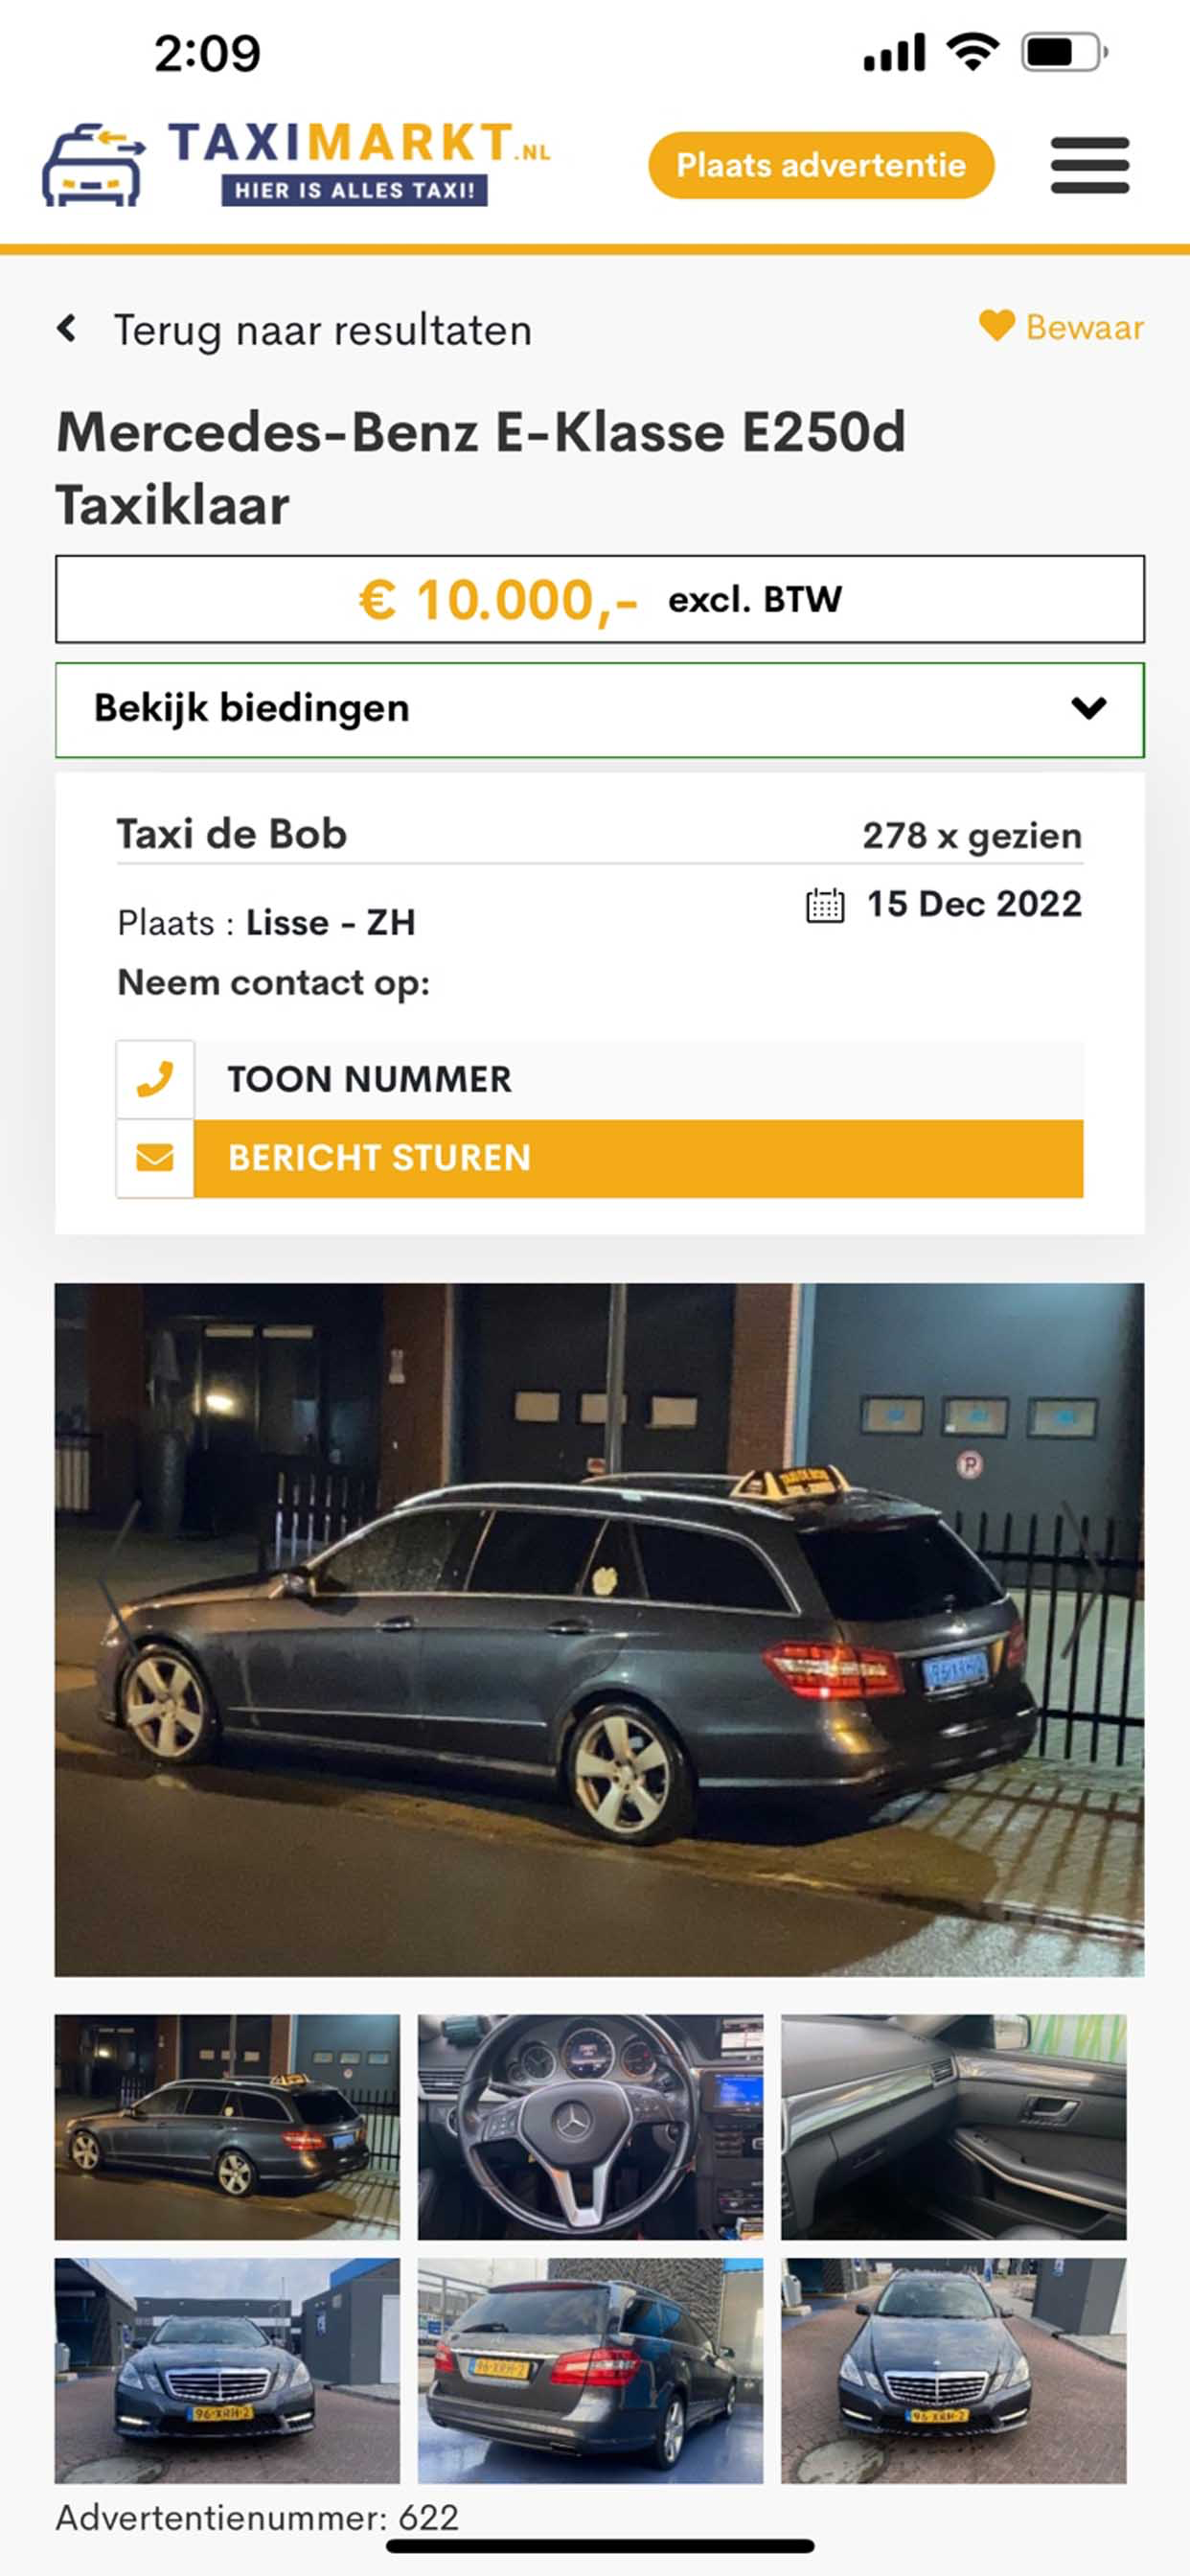Image resolution: width=1190 pixels, height=2576 pixels.
Task: Select the rear view yellow plate thumbnail
Action: [590, 2370]
